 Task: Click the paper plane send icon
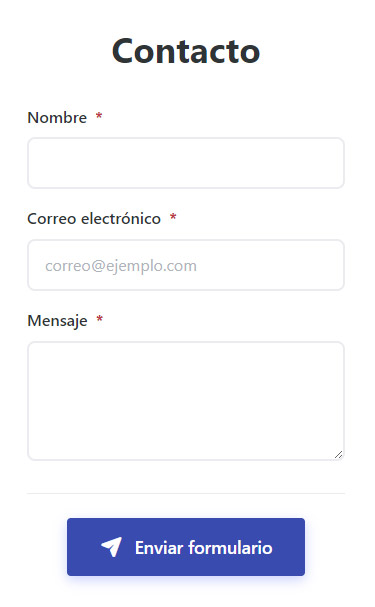pyautogui.click(x=111, y=547)
